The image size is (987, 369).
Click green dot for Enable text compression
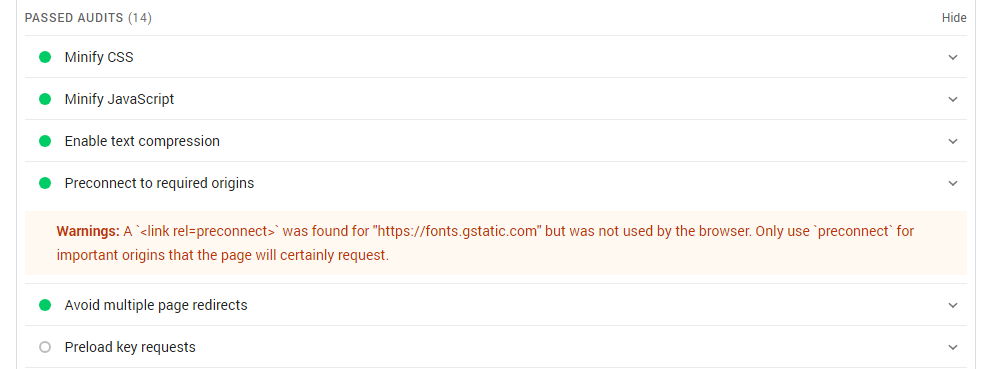coord(45,141)
